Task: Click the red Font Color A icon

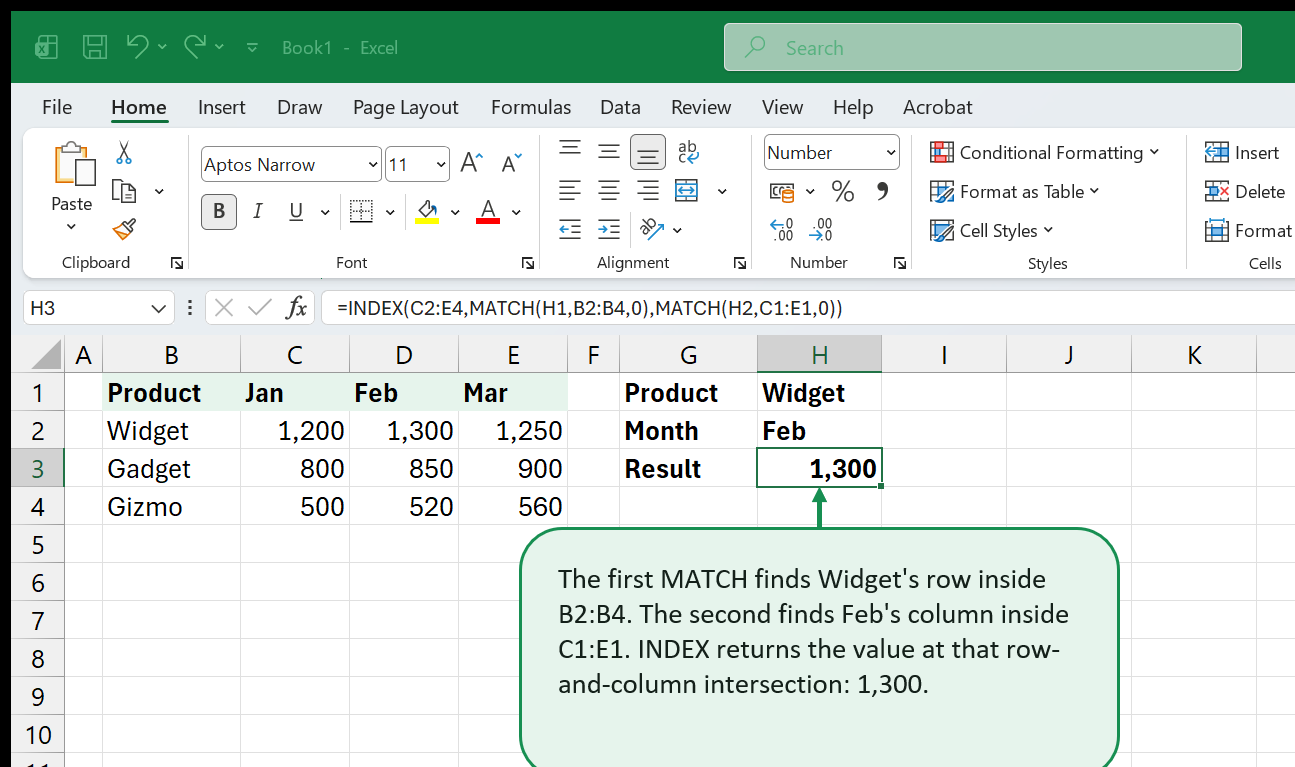Action: click(488, 211)
